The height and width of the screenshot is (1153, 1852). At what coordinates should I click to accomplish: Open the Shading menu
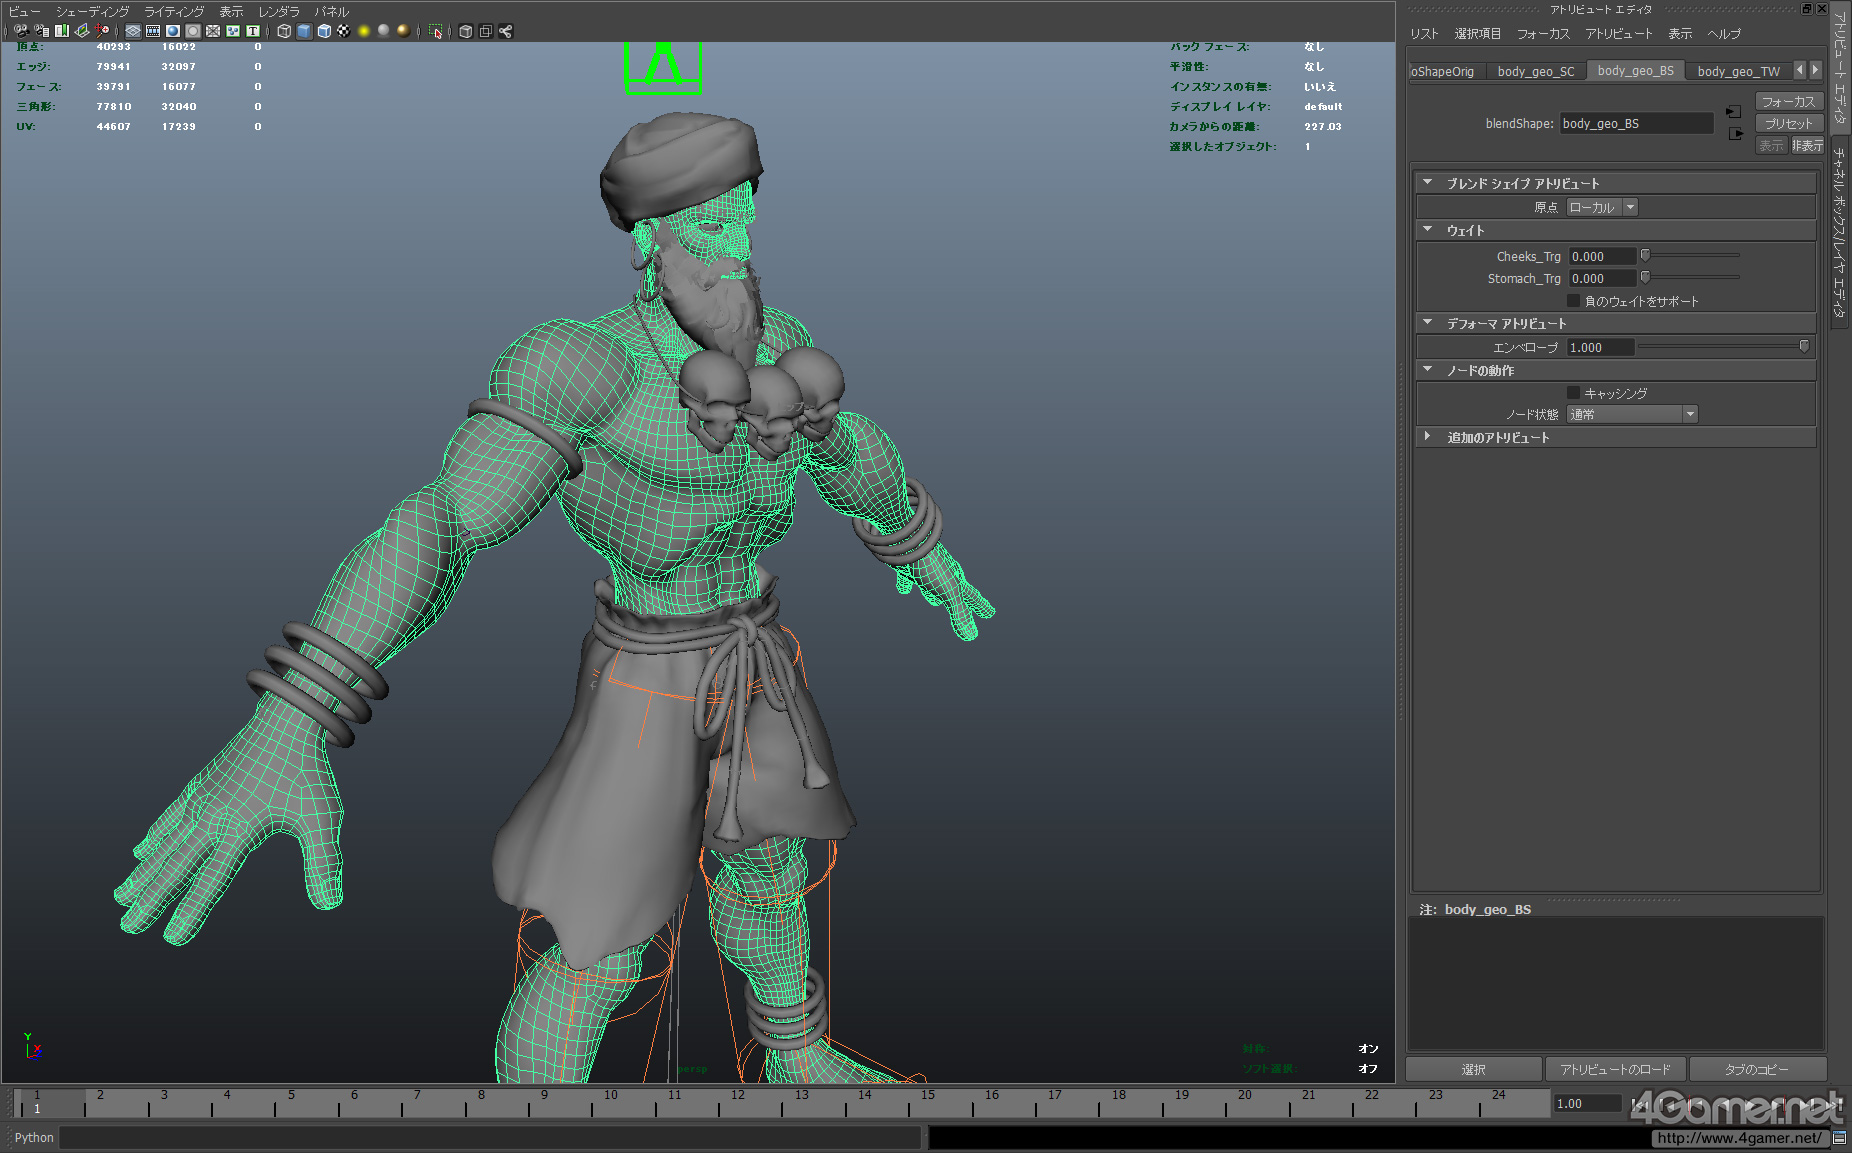92,11
